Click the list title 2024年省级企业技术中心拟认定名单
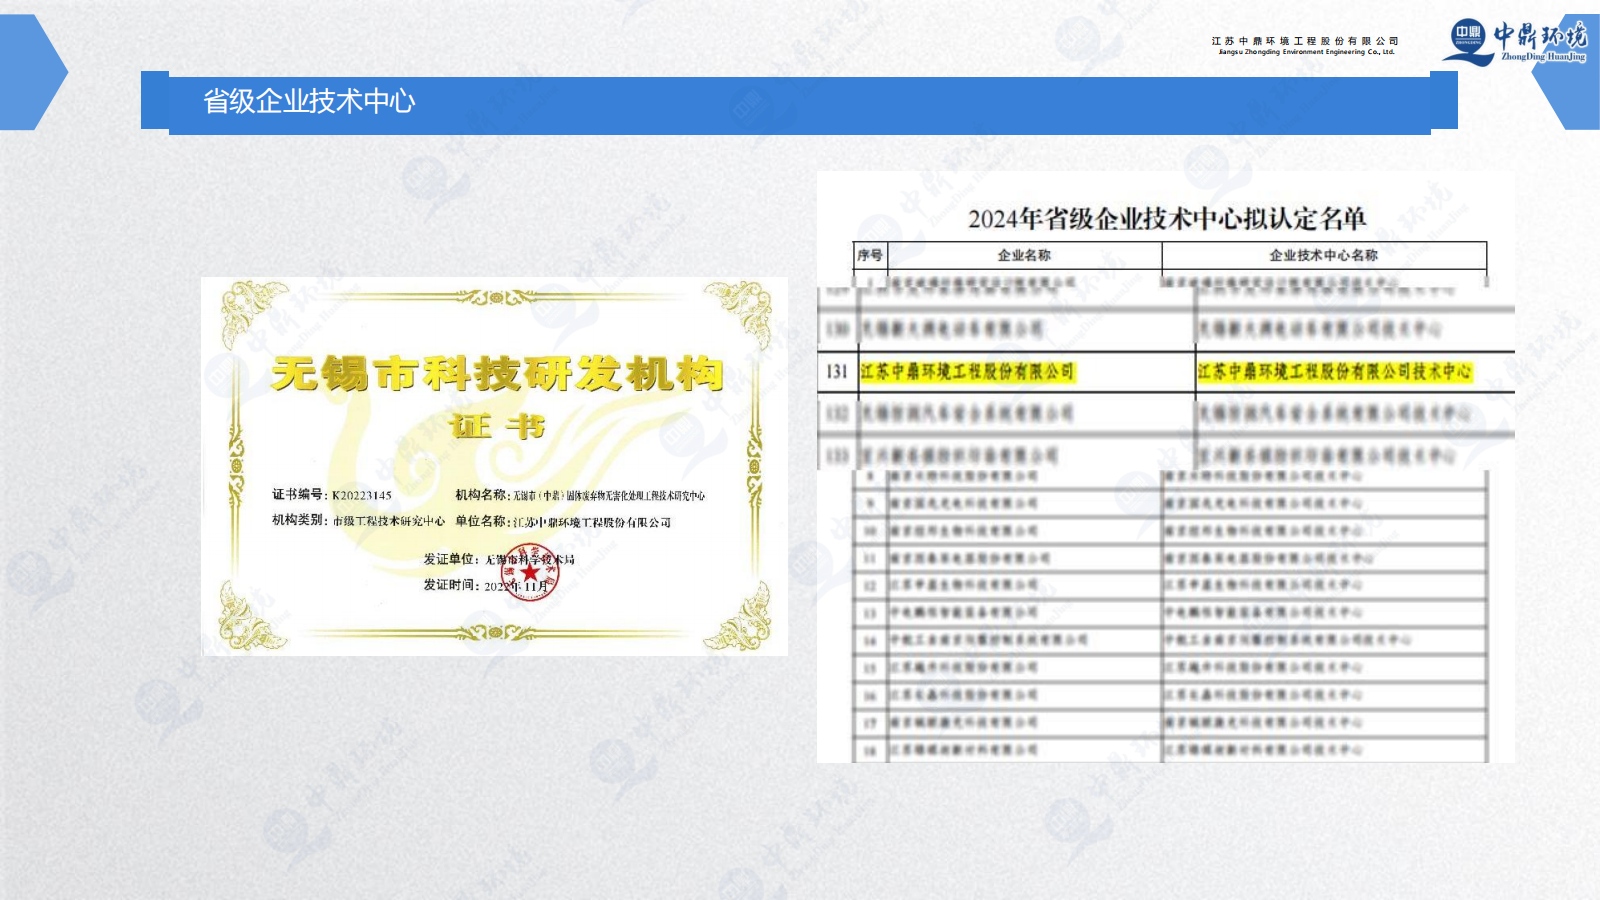 coord(1166,218)
